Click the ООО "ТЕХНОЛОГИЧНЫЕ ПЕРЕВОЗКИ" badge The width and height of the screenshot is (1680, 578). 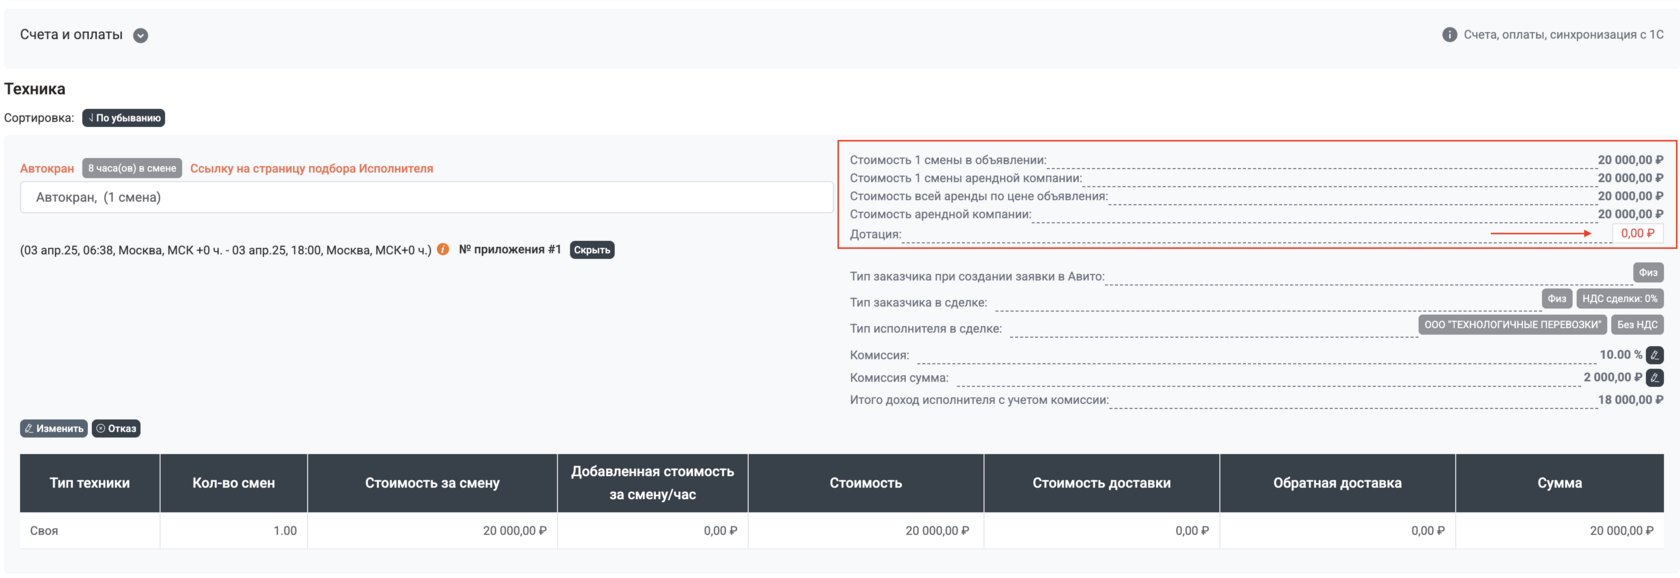(1513, 324)
